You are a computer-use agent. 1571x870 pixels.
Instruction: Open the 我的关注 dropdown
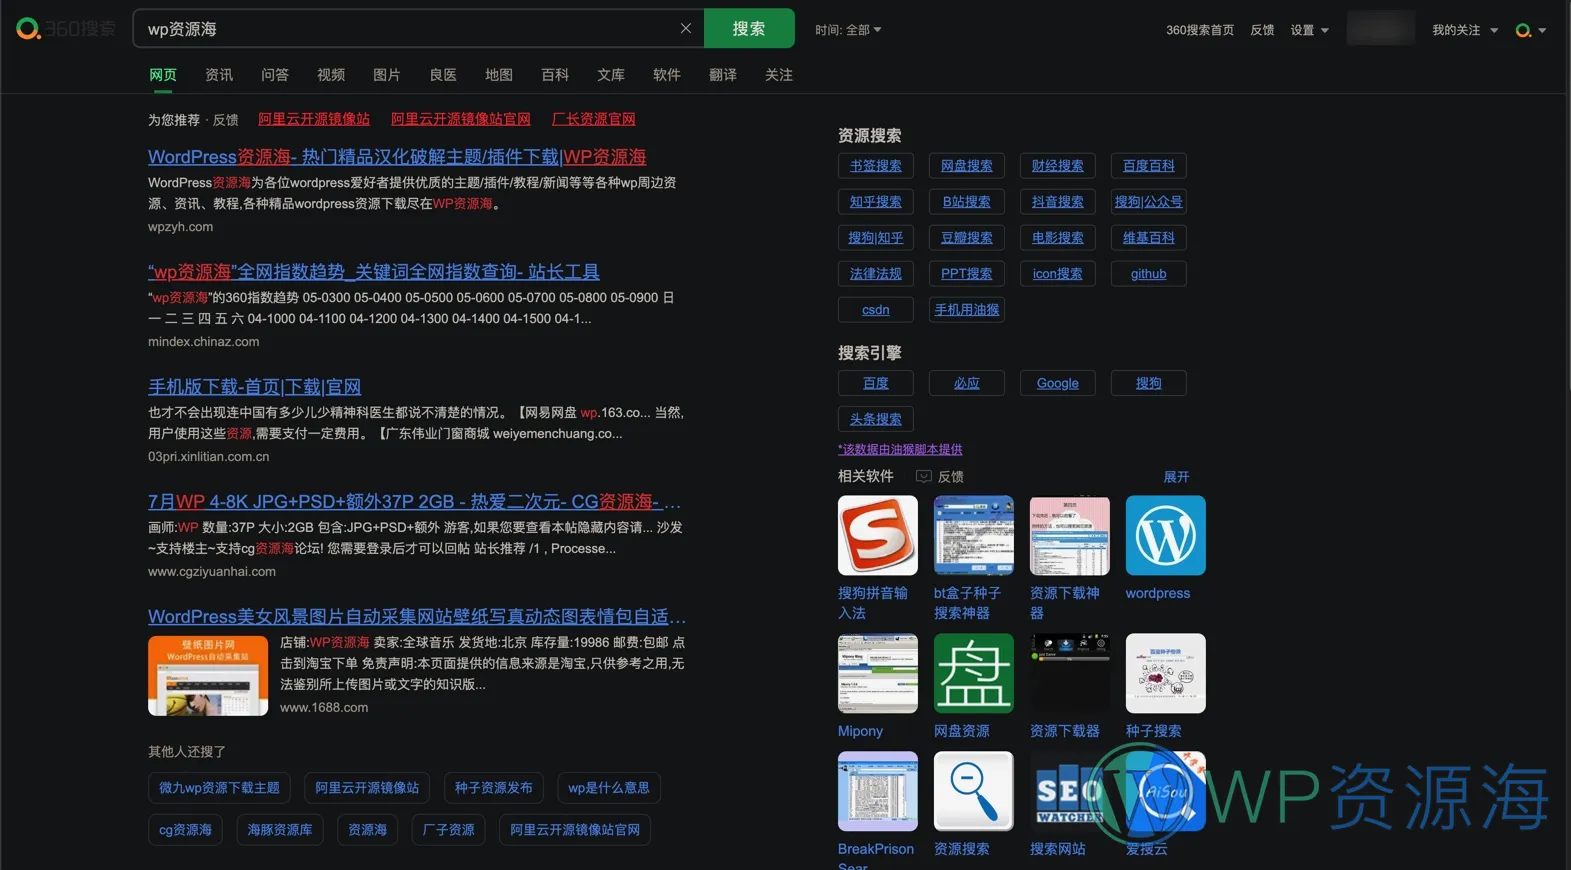click(x=1464, y=30)
